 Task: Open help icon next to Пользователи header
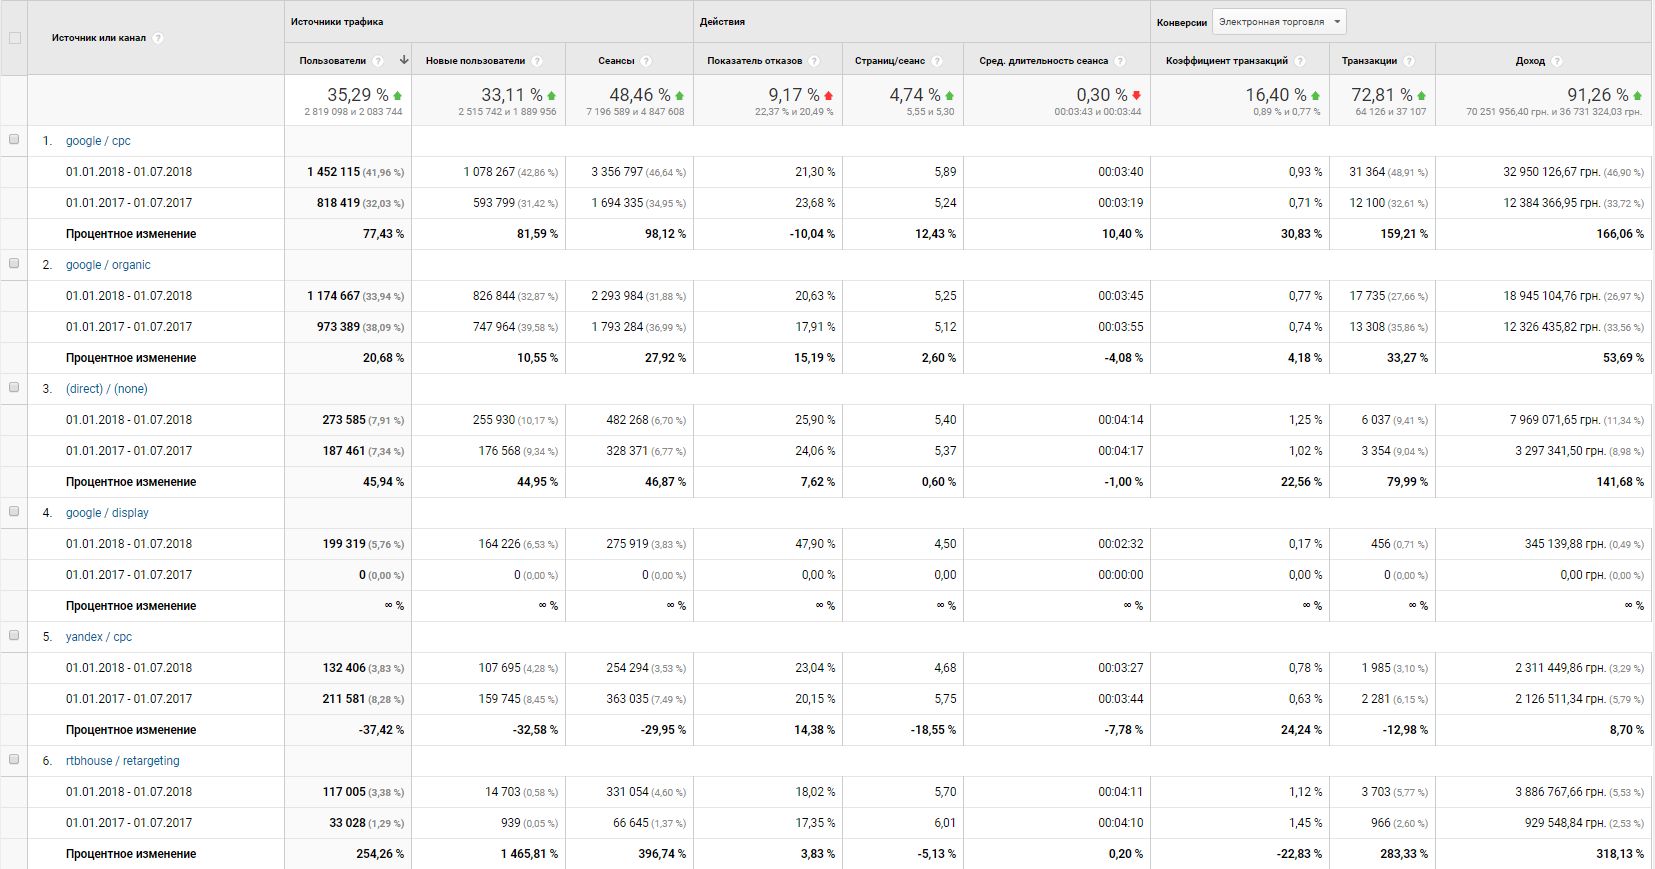pyautogui.click(x=378, y=61)
